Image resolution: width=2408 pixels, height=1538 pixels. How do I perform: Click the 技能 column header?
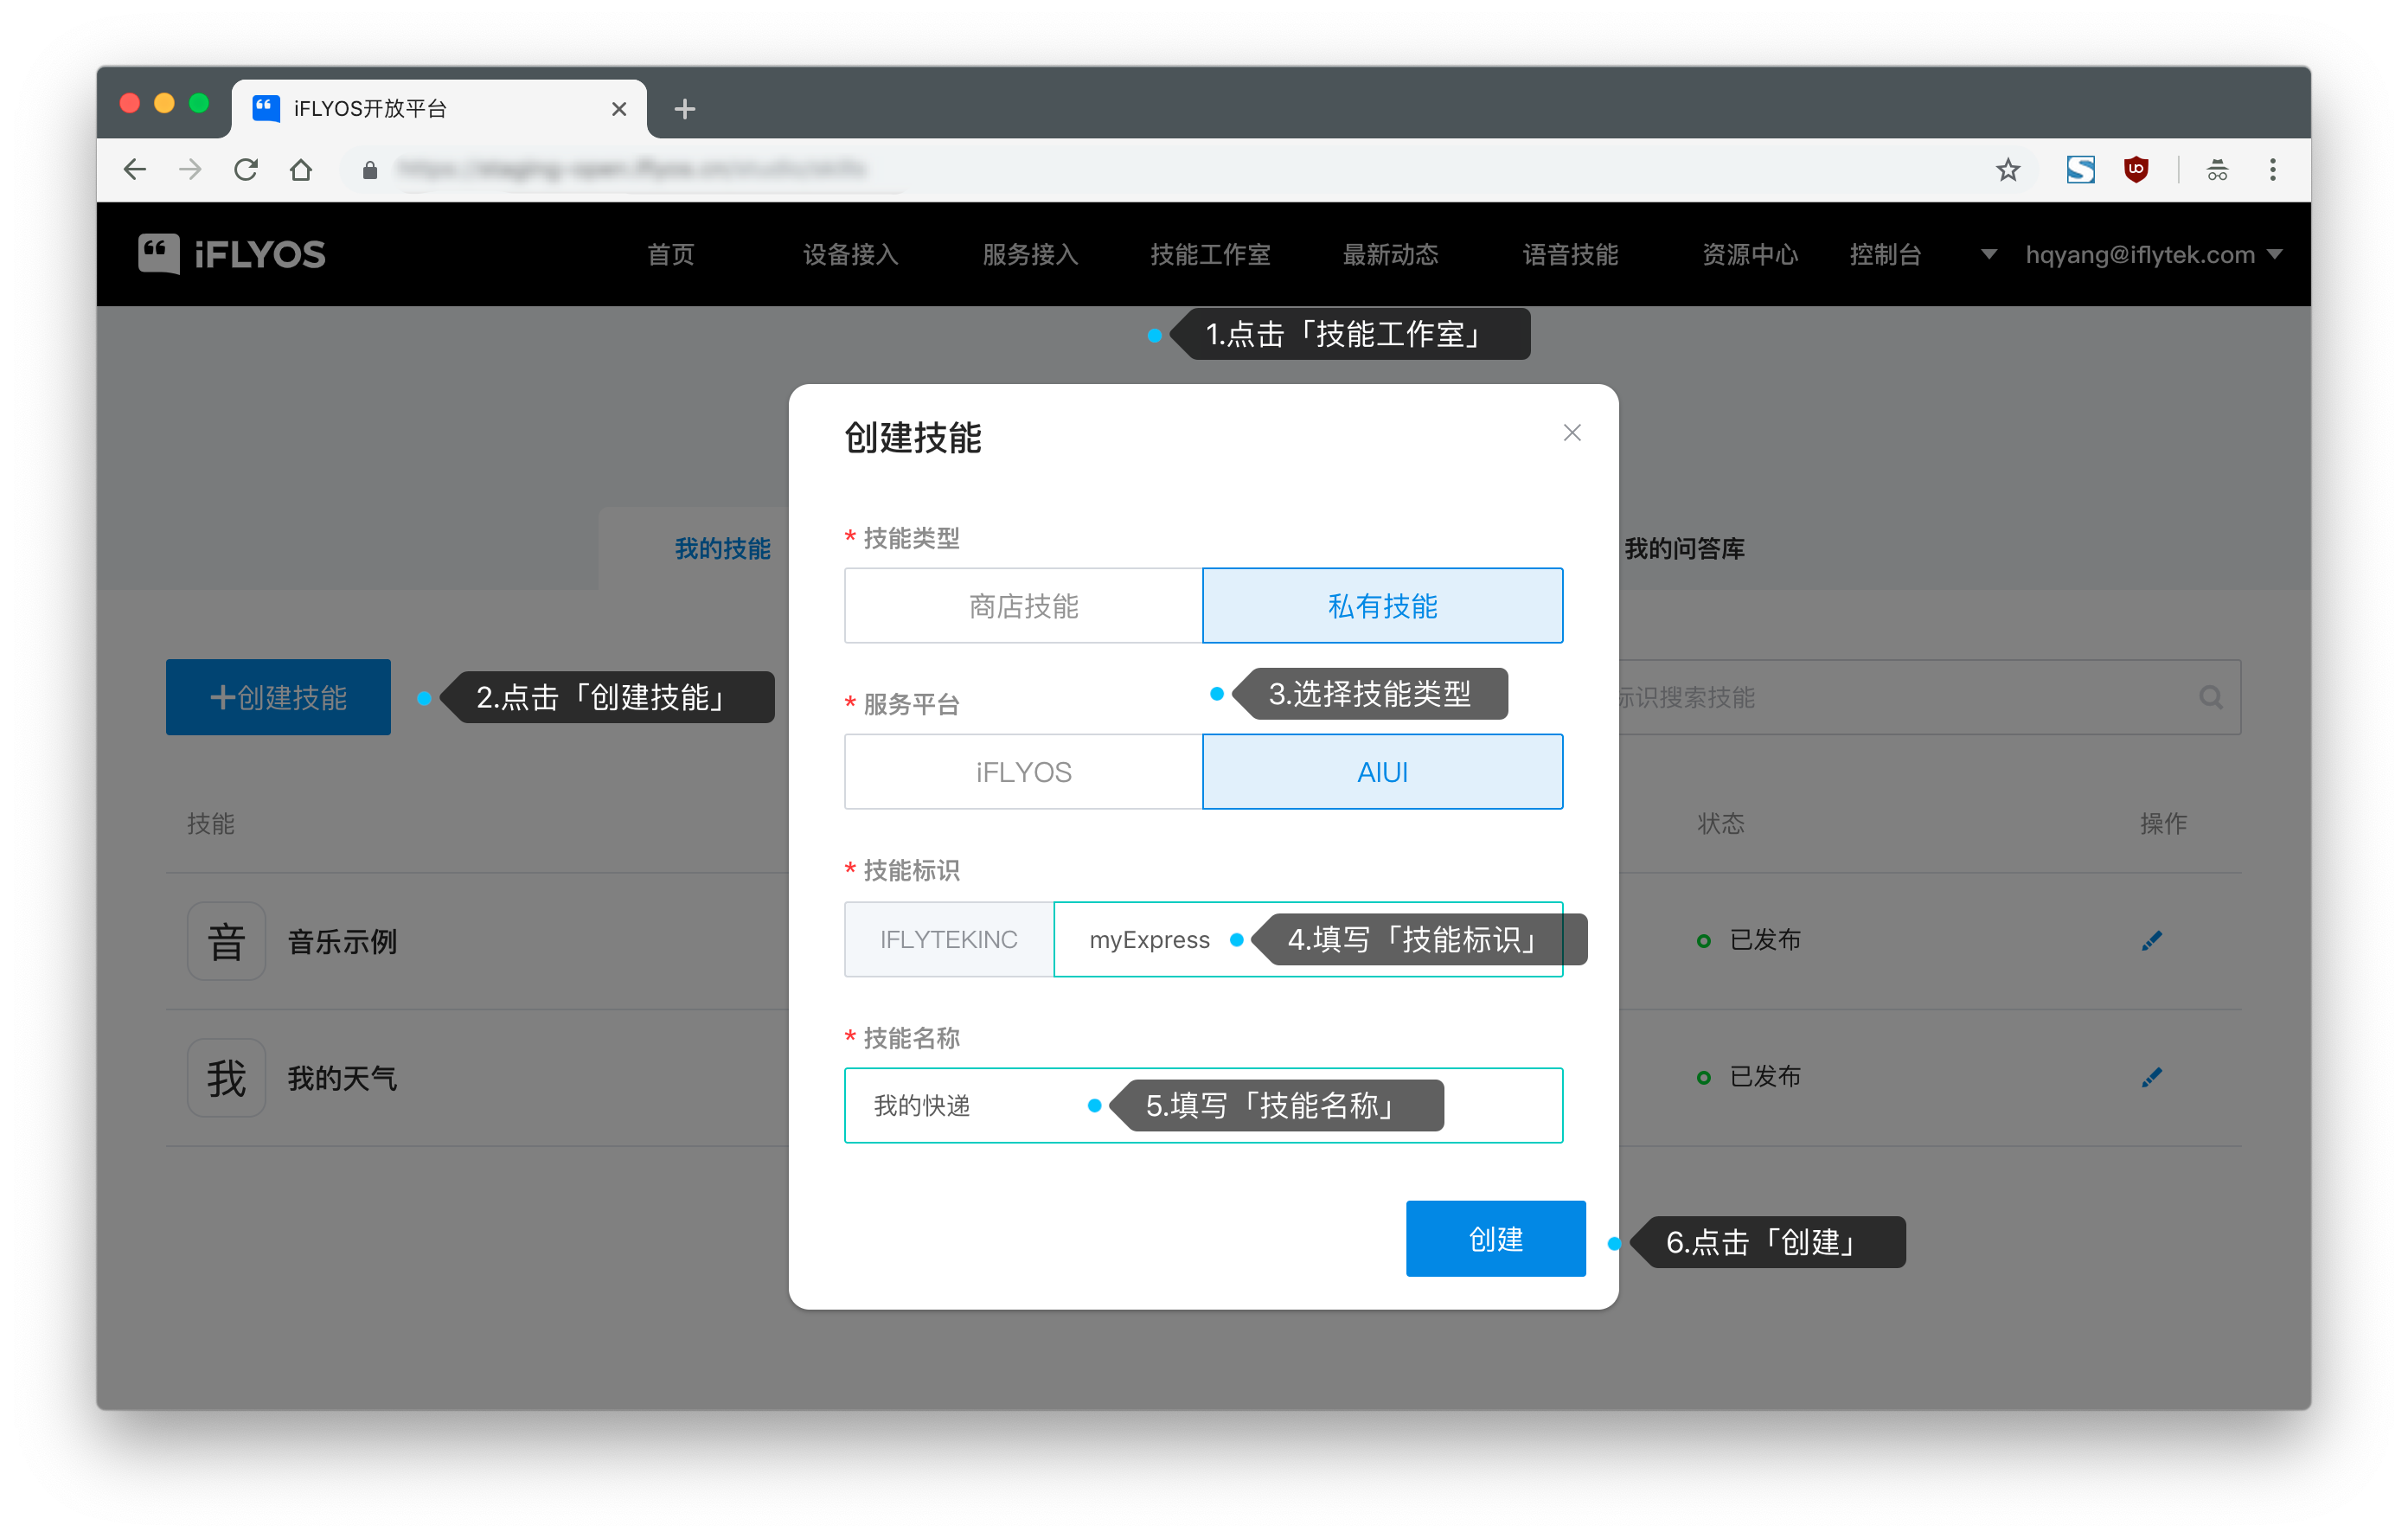click(211, 823)
